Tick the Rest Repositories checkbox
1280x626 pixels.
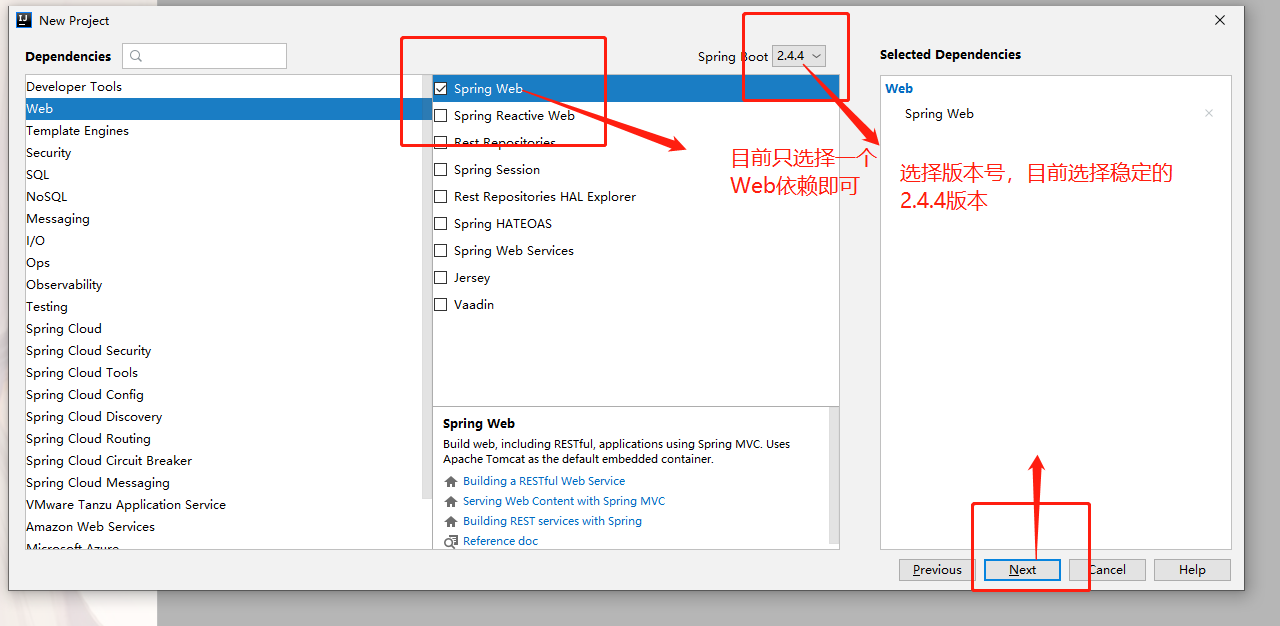pos(440,142)
